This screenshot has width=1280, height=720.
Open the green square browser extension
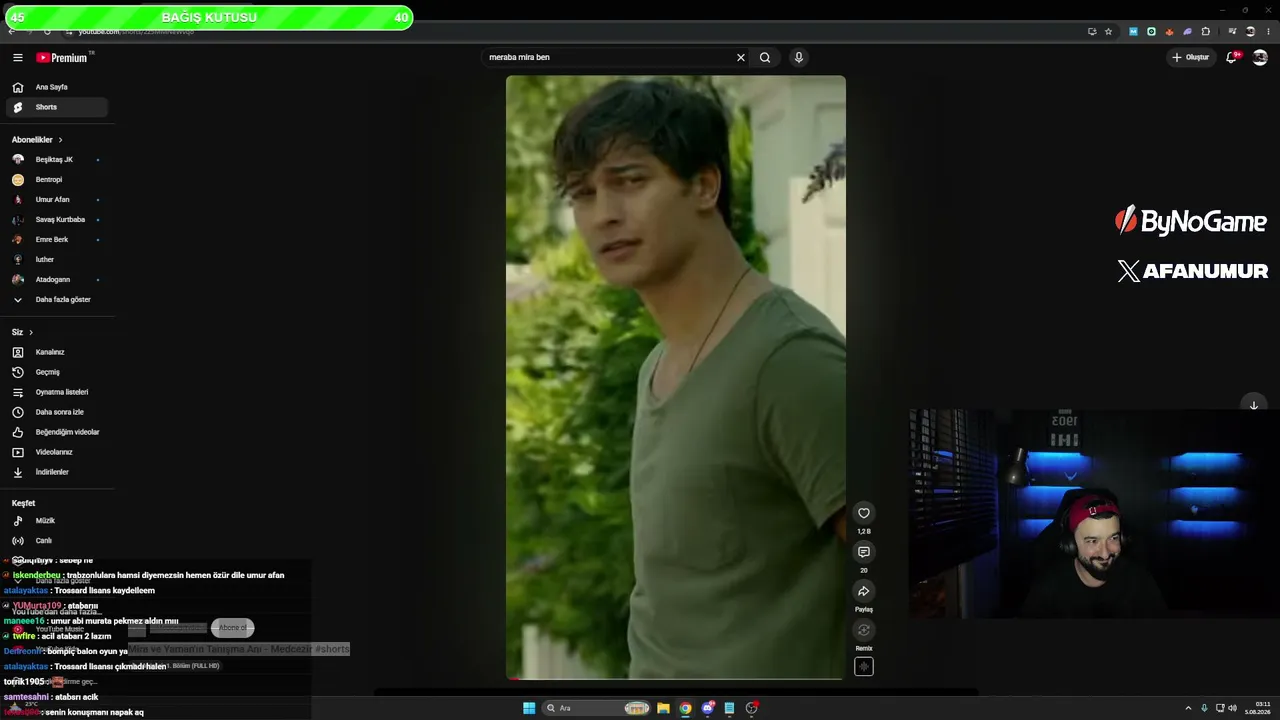click(x=1151, y=32)
